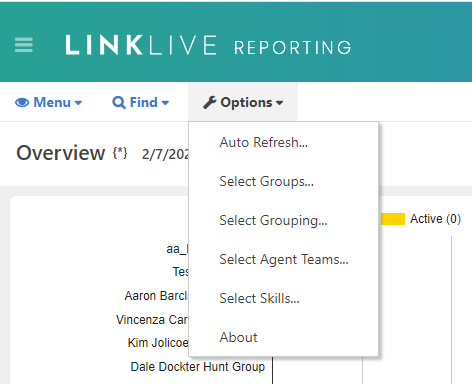Viewport: 472px width, 384px height.
Task: Choose Auto Refresh... from Options menu
Action: pos(263,142)
